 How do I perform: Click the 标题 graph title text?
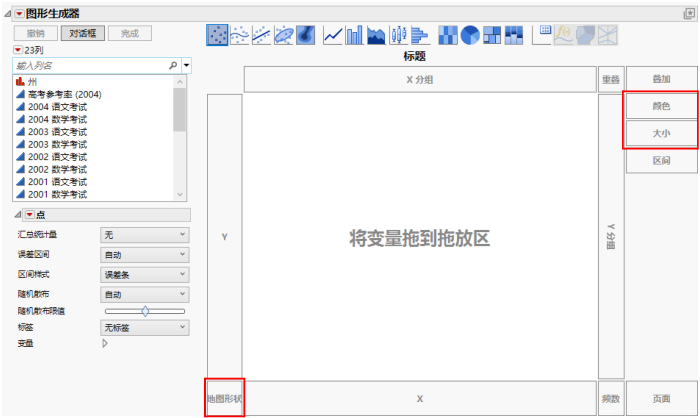coord(414,56)
